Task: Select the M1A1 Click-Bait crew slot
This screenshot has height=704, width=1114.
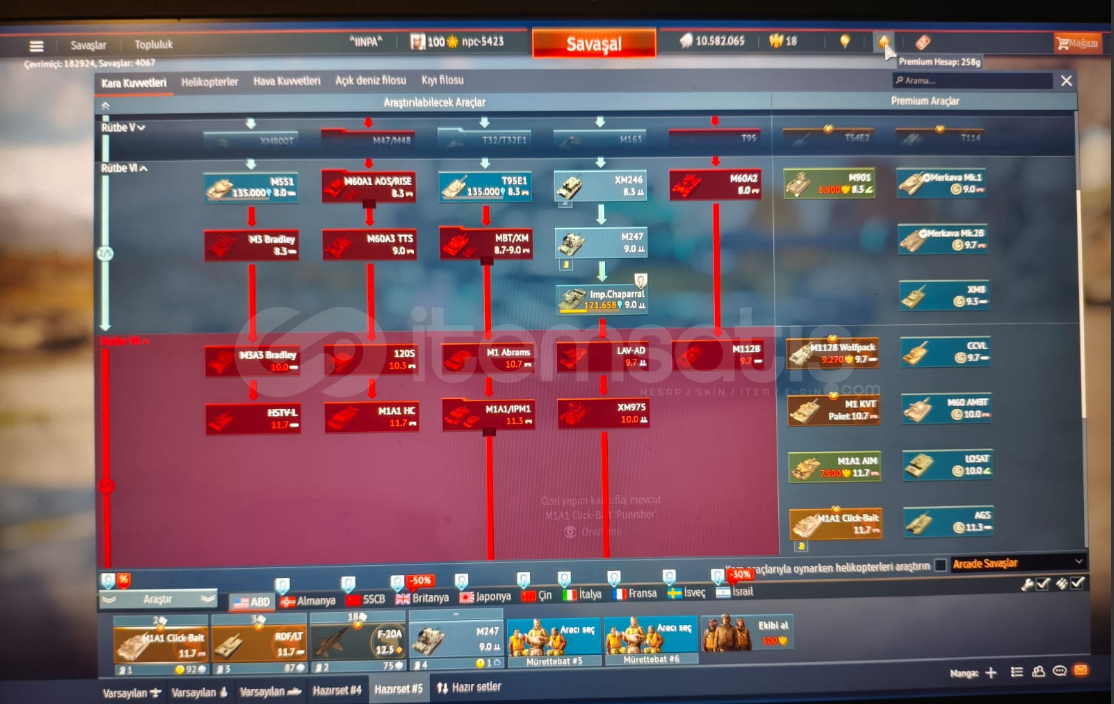Action: (161, 646)
